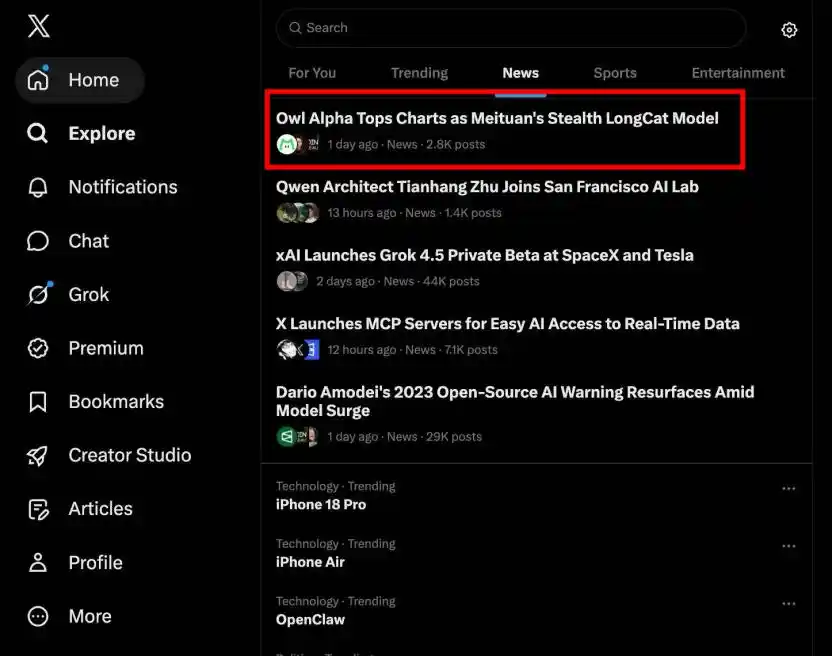Open the Home icon in sidebar
This screenshot has width=832, height=656.
tap(38, 80)
